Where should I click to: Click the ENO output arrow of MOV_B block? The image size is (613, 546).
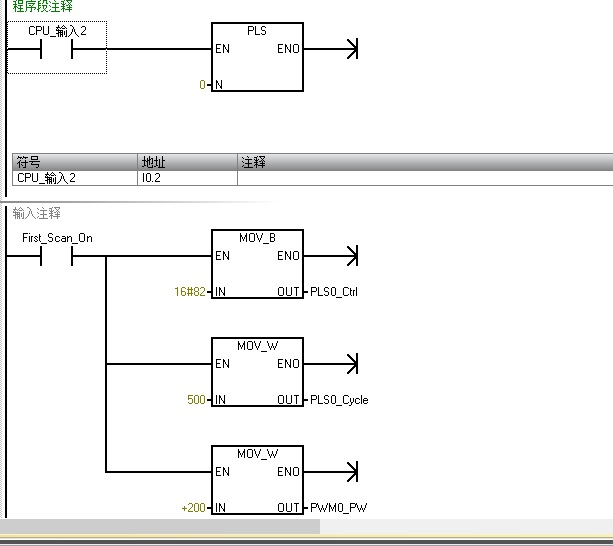[x=350, y=256]
